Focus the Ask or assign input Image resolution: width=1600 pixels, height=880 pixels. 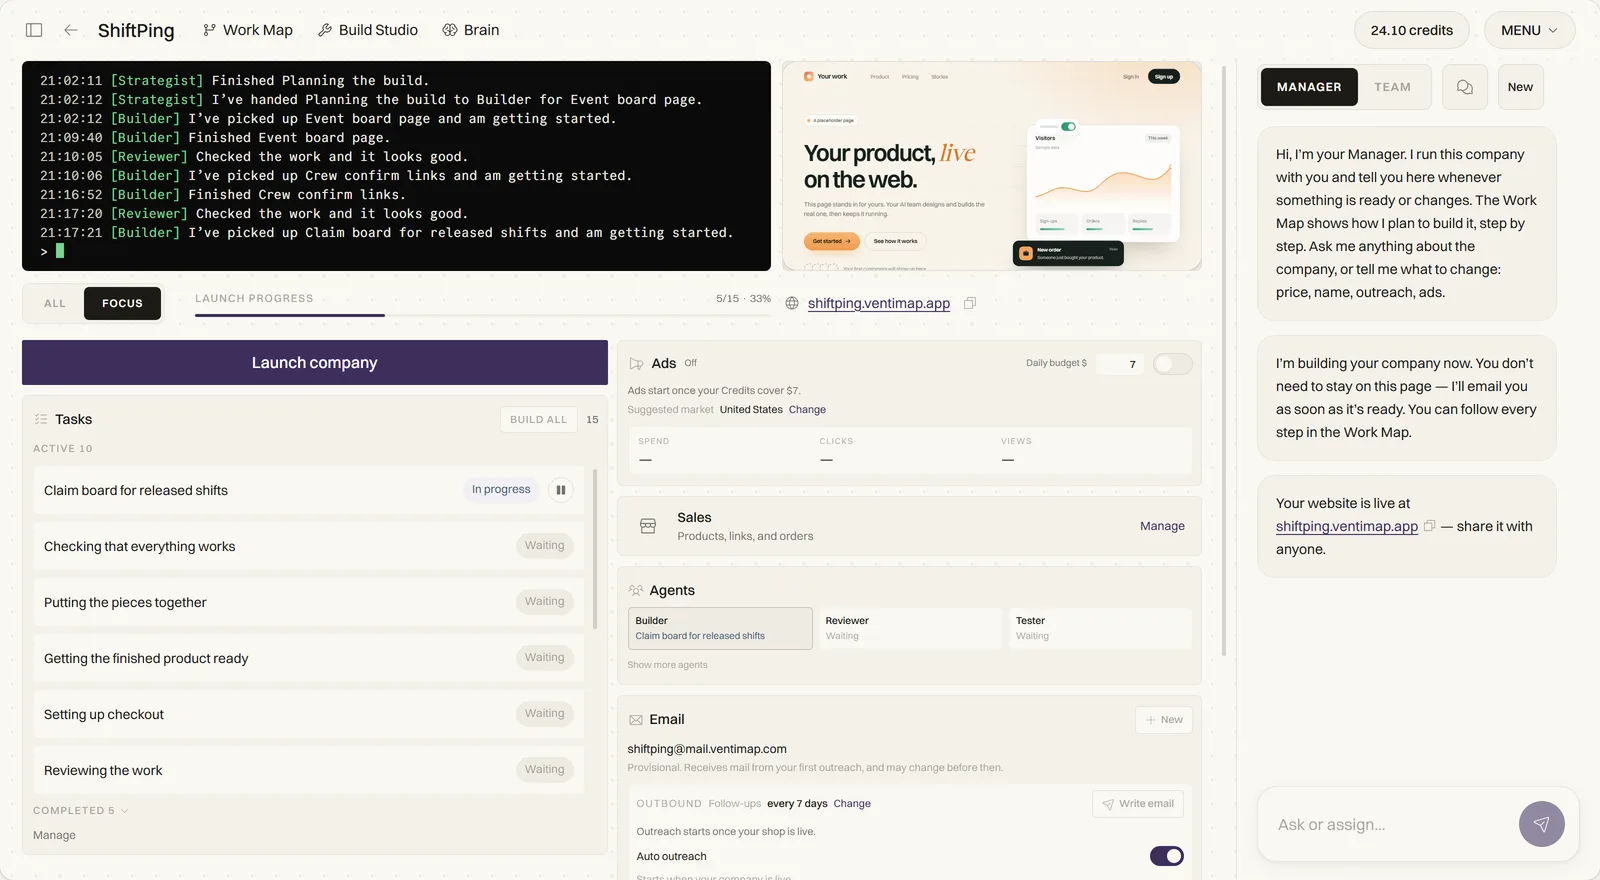[x=1390, y=825]
